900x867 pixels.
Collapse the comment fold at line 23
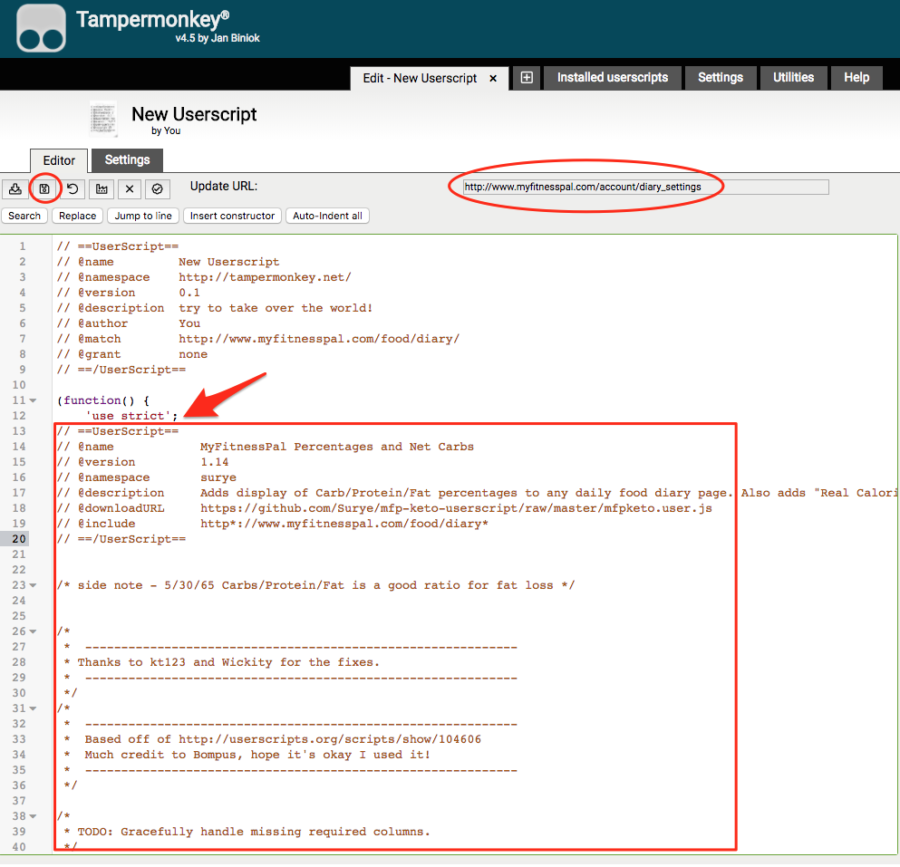[x=34, y=586]
